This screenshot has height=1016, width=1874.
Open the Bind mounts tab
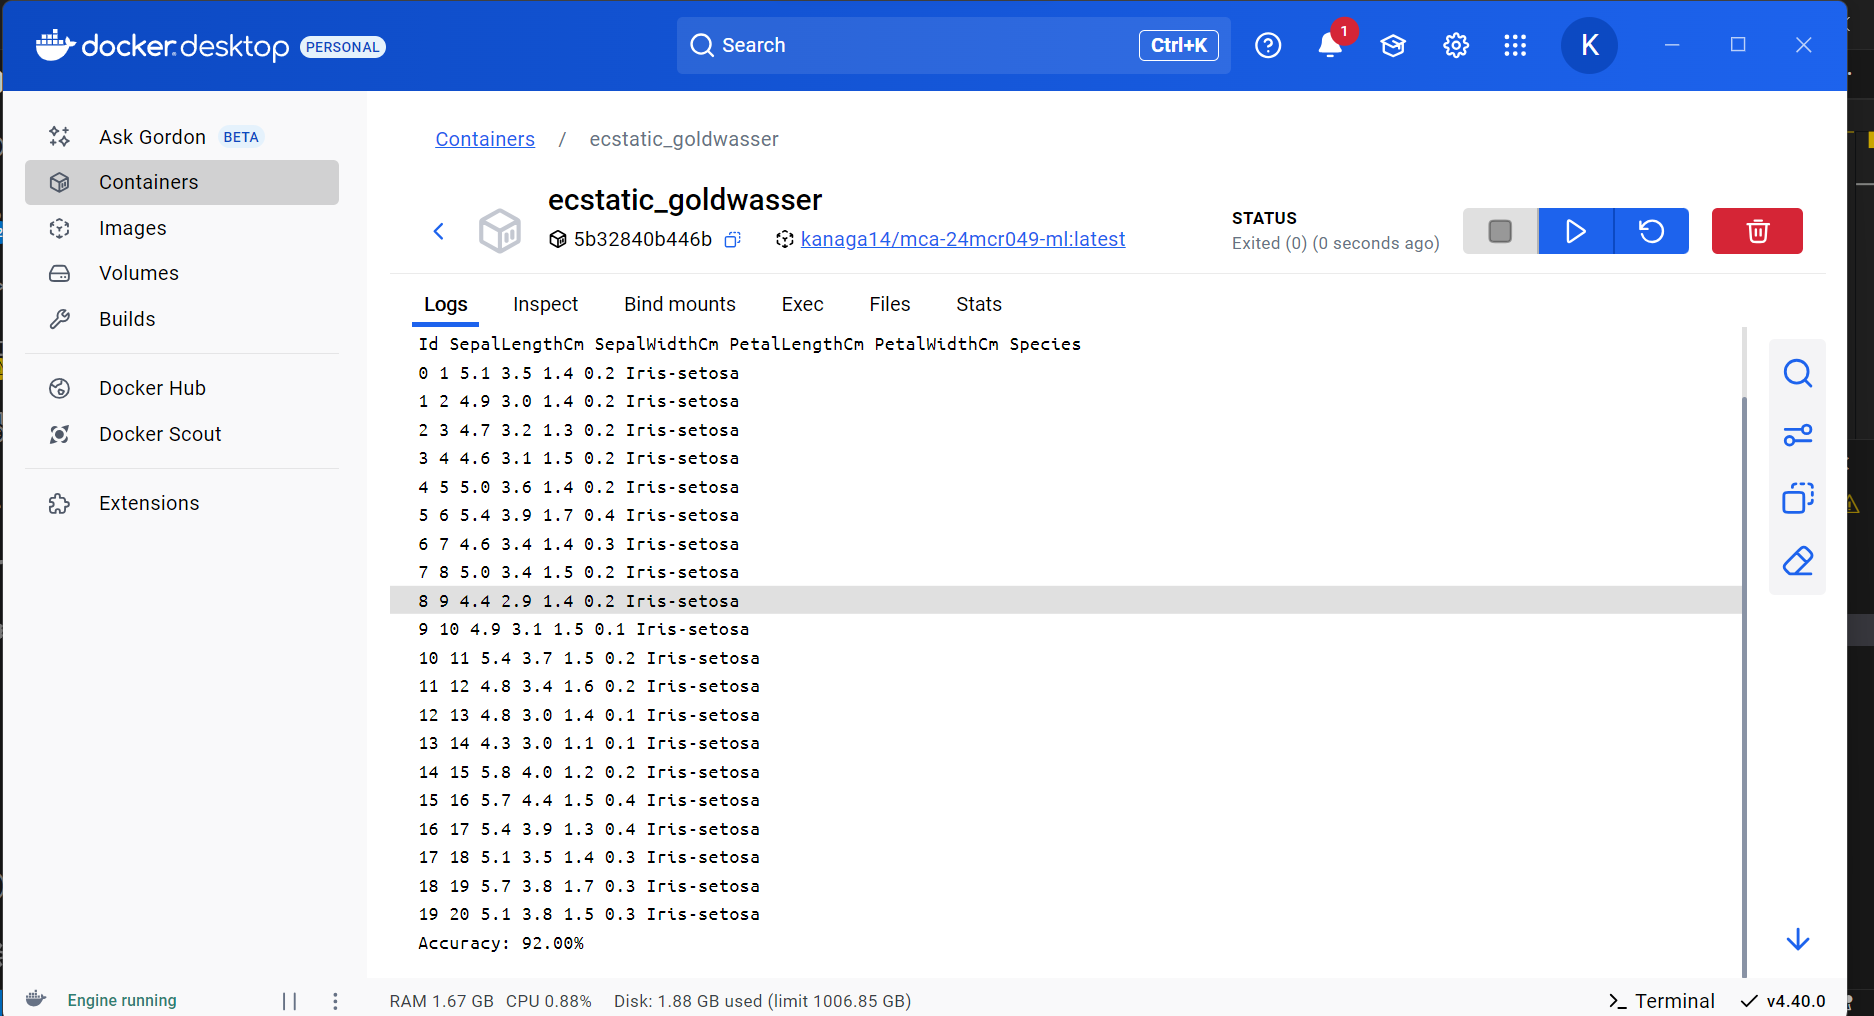point(680,304)
